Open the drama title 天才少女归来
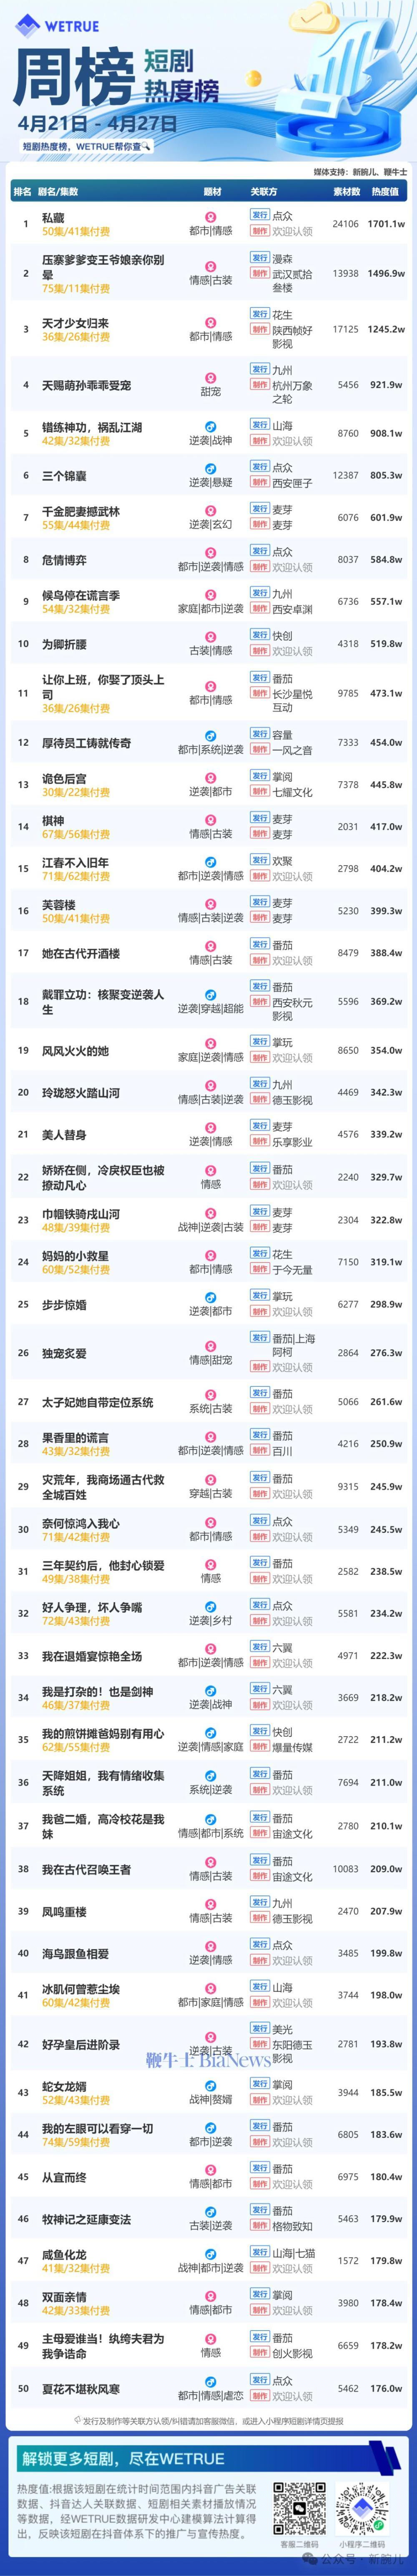417x2576 pixels. [75, 323]
